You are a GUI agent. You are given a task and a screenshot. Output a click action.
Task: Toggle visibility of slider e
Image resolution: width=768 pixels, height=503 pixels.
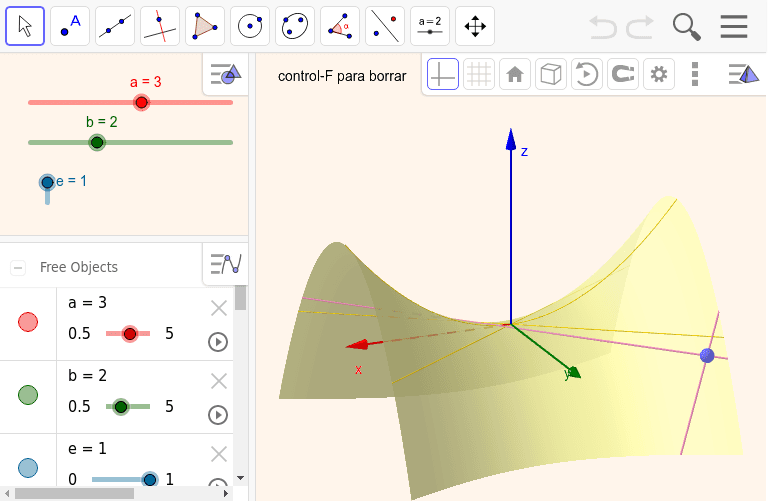pyautogui.click(x=28, y=467)
